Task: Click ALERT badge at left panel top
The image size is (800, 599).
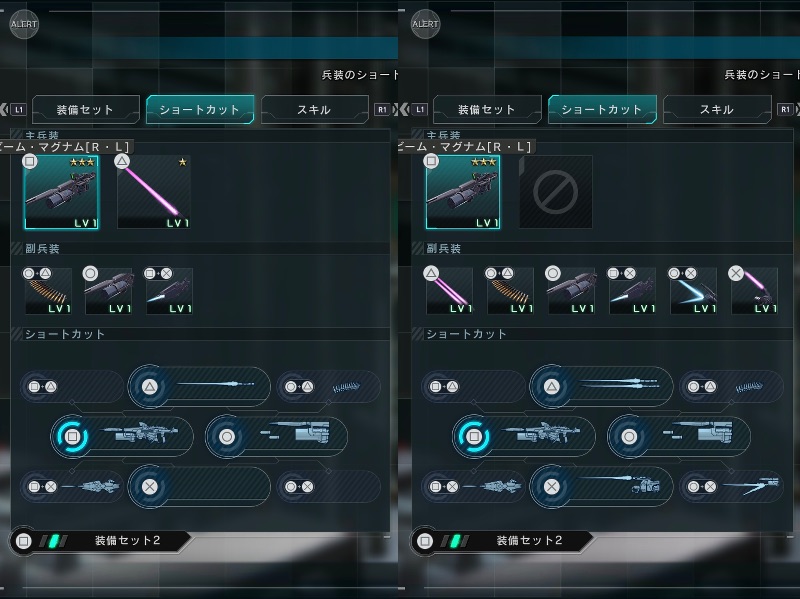Action: pyautogui.click(x=24, y=24)
